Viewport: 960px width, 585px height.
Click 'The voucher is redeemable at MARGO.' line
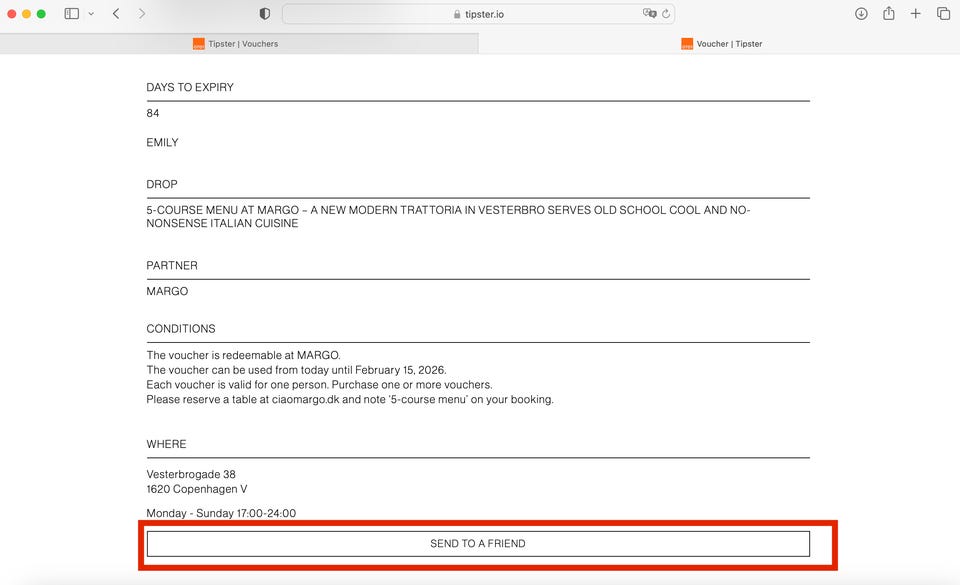tap(243, 355)
